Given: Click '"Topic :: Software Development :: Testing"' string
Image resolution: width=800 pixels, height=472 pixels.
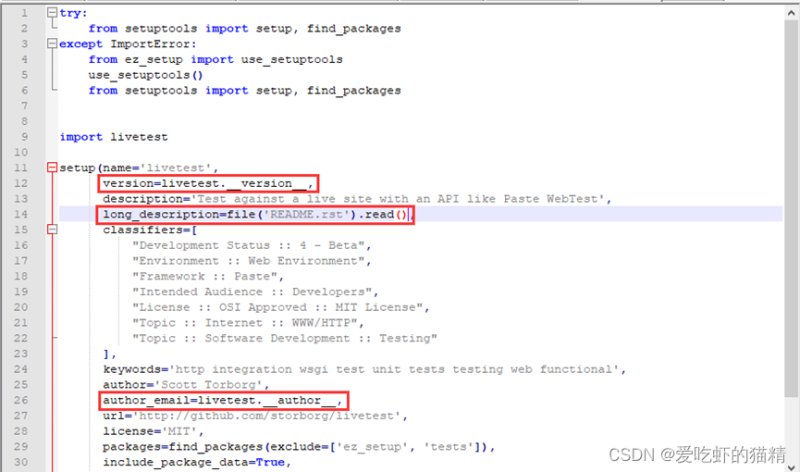Looking at the screenshot, I should 284,338.
